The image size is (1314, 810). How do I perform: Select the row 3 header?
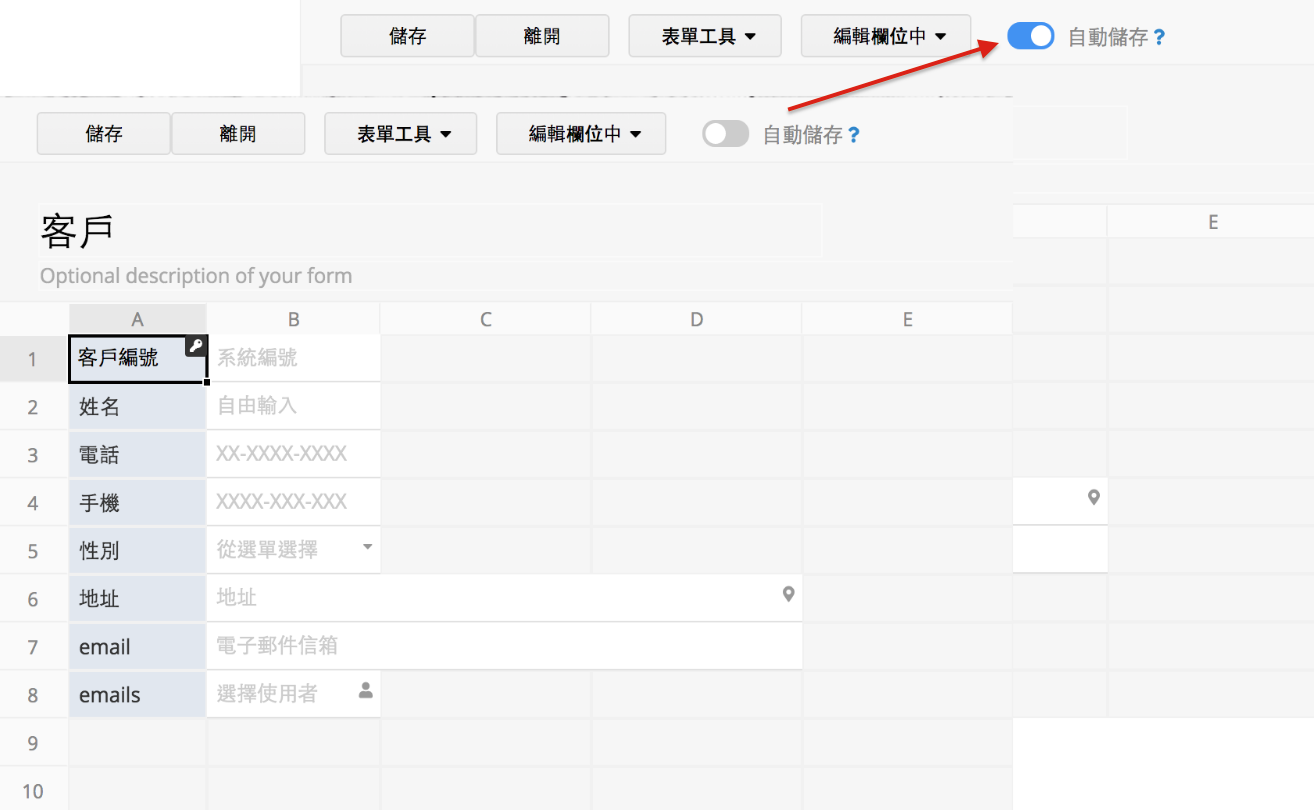pos(33,455)
